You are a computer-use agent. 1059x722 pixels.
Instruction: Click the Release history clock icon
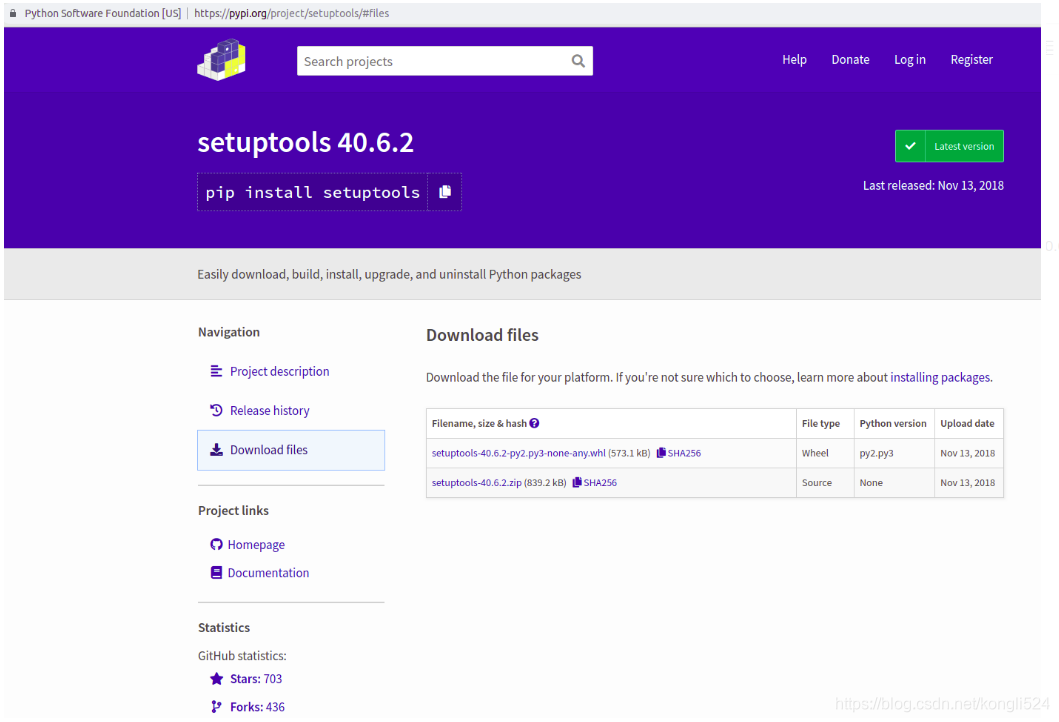point(216,410)
